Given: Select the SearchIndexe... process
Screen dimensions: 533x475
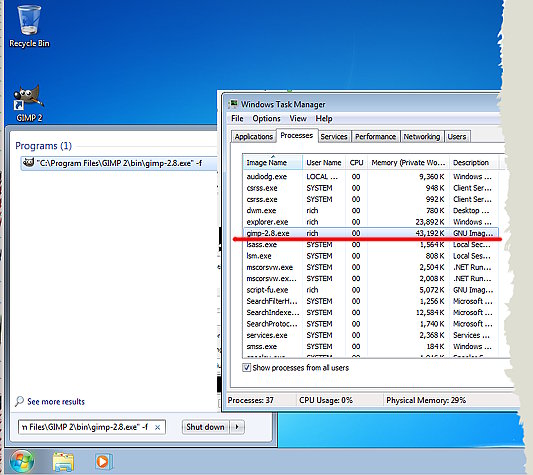Looking at the screenshot, I should (371, 312).
